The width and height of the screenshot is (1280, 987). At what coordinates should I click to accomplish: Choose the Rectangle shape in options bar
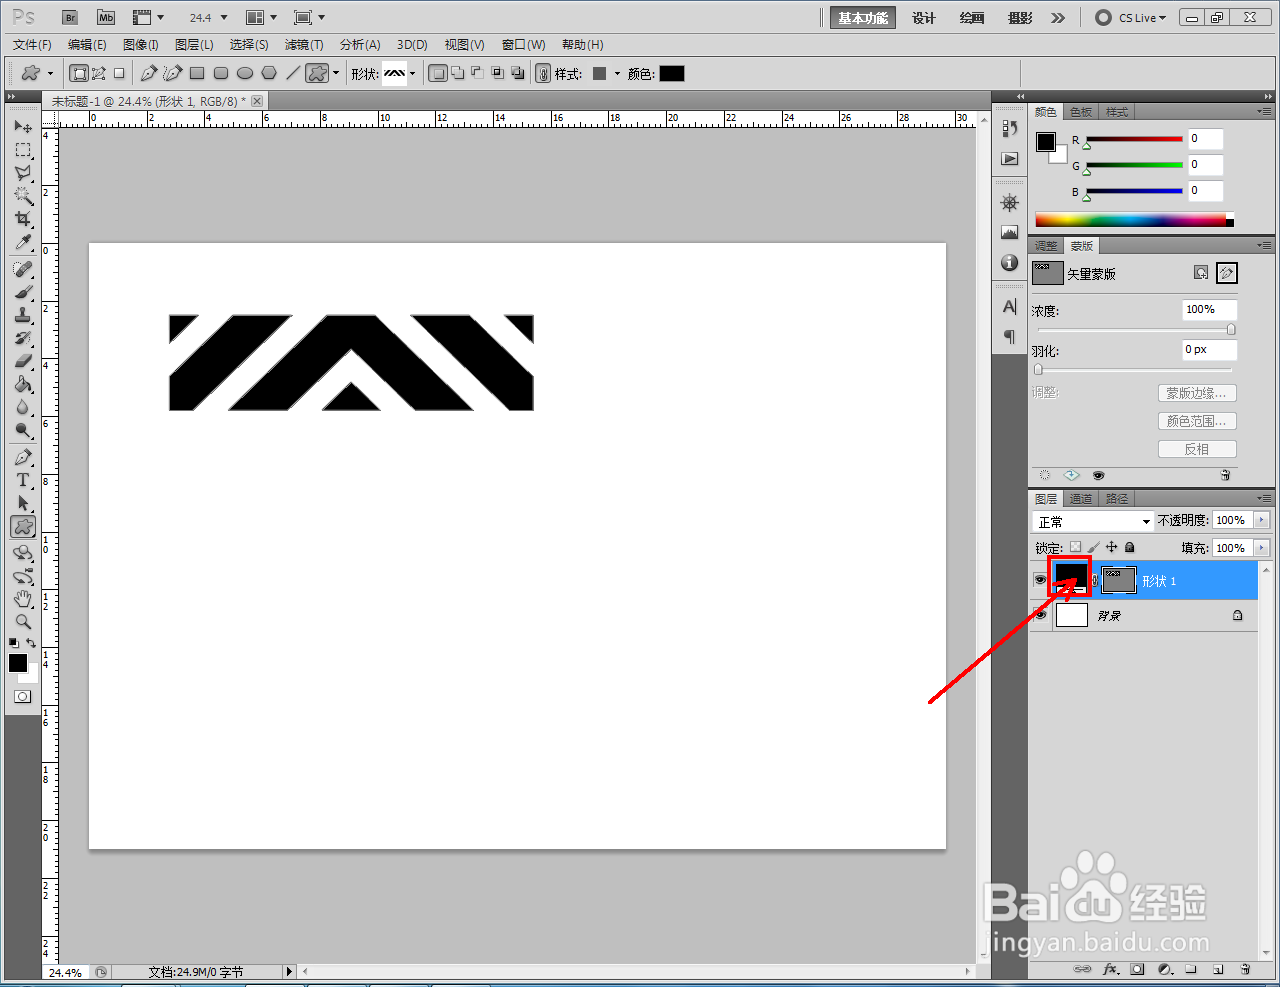point(197,73)
